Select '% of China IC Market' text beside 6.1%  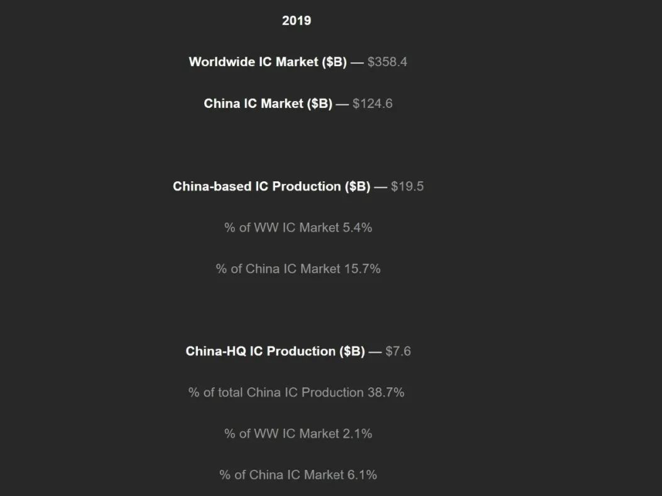[279, 474]
